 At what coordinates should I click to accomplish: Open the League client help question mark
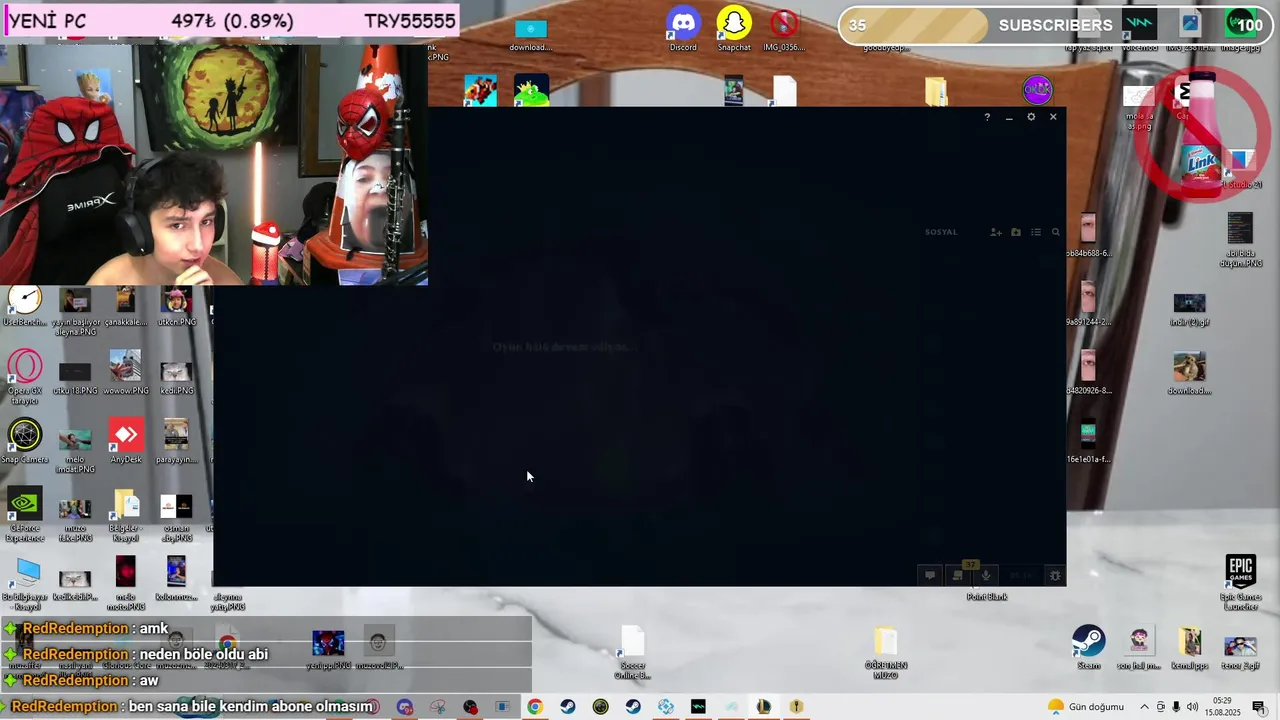point(987,117)
